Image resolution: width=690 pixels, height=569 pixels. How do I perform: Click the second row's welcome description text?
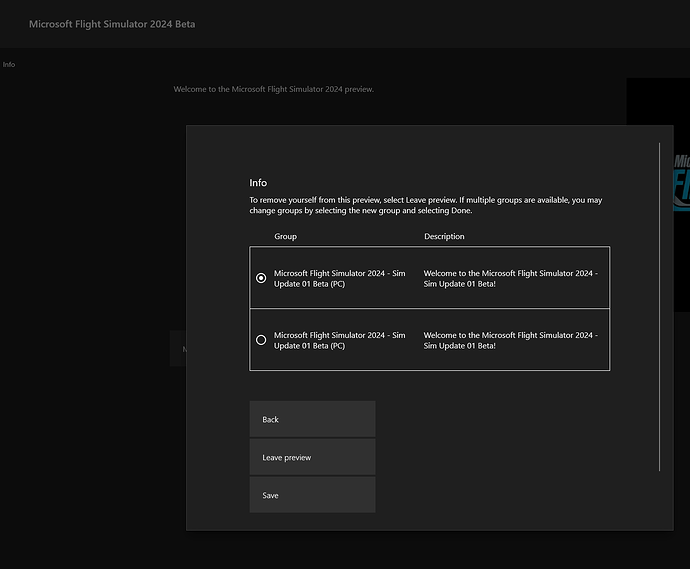point(510,340)
